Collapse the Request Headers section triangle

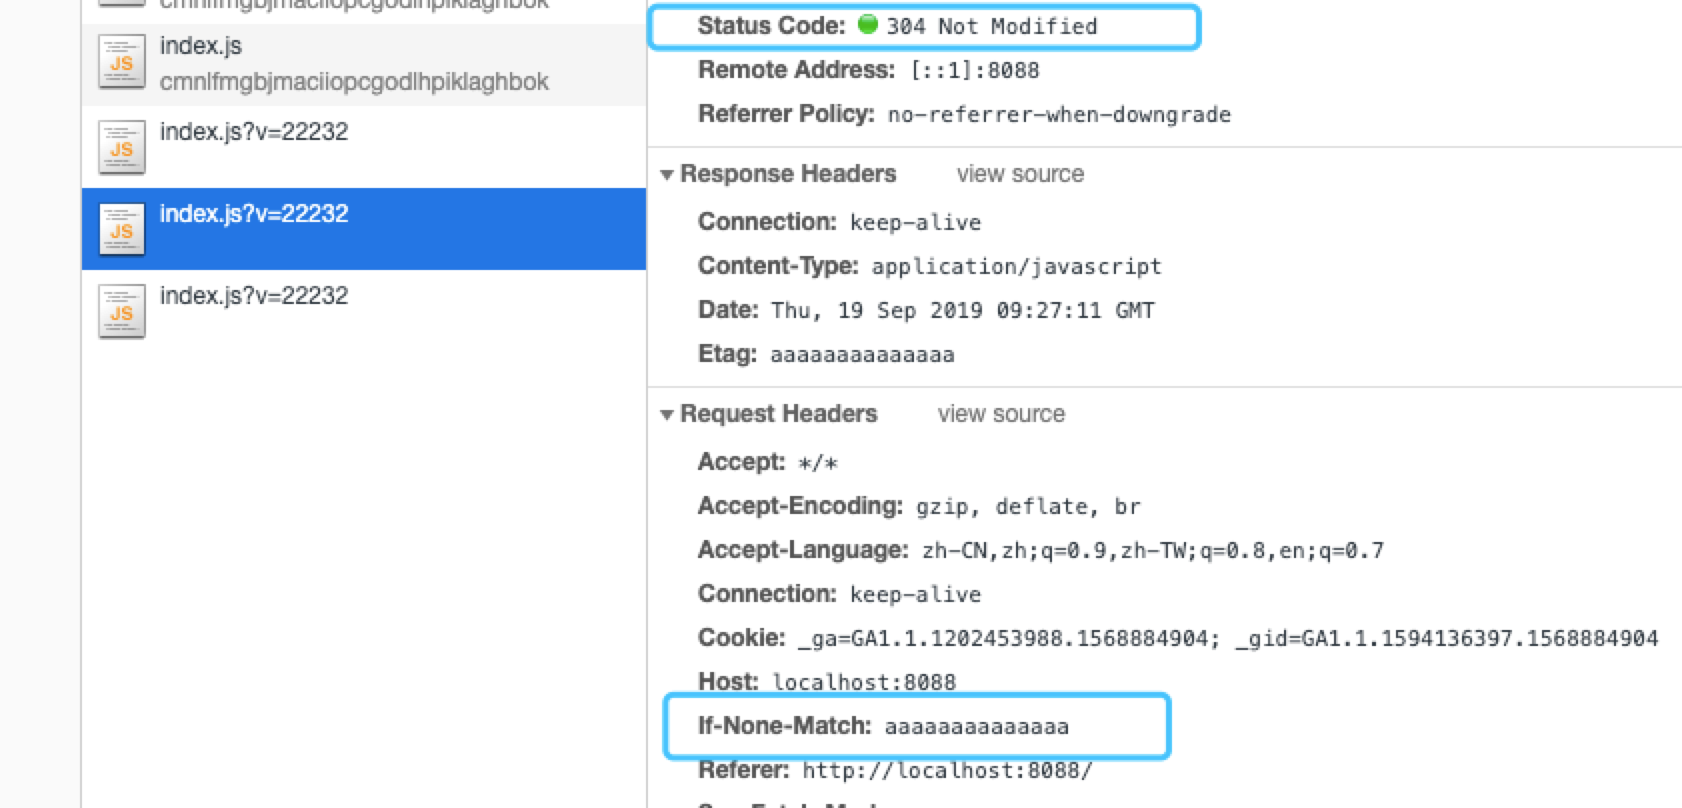667,415
